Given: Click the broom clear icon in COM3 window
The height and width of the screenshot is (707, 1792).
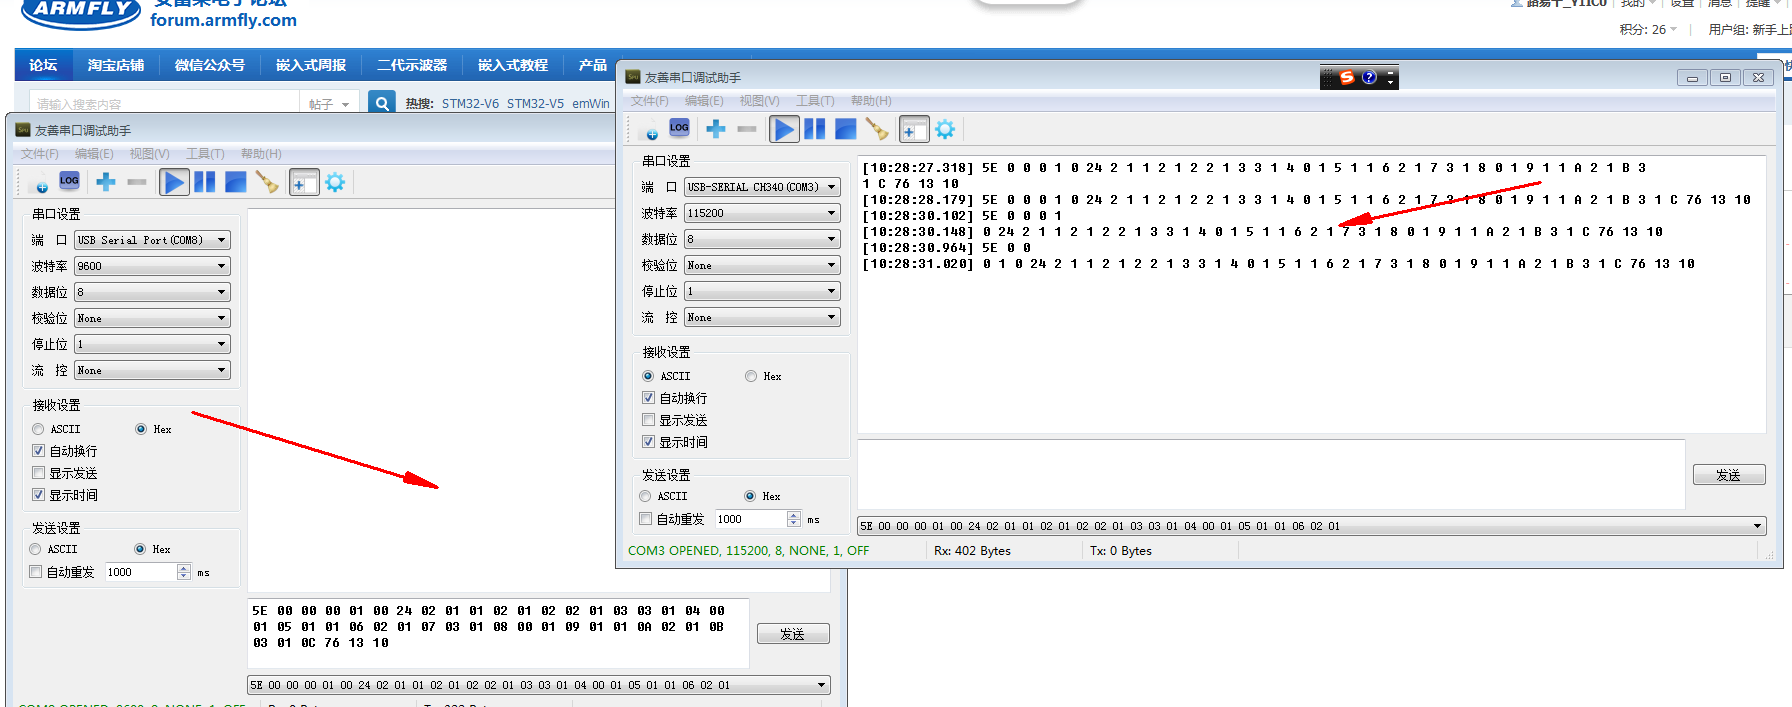Looking at the screenshot, I should 877,129.
